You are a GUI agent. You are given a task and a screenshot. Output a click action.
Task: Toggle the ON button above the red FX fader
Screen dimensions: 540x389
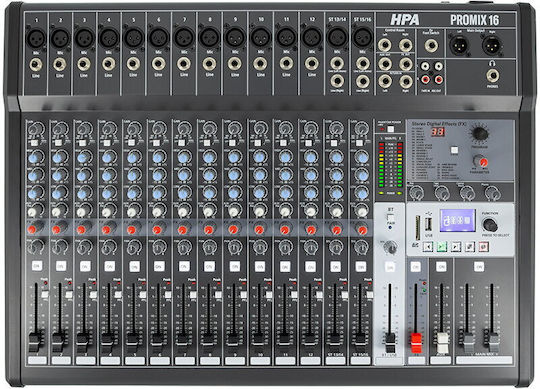[416, 266]
